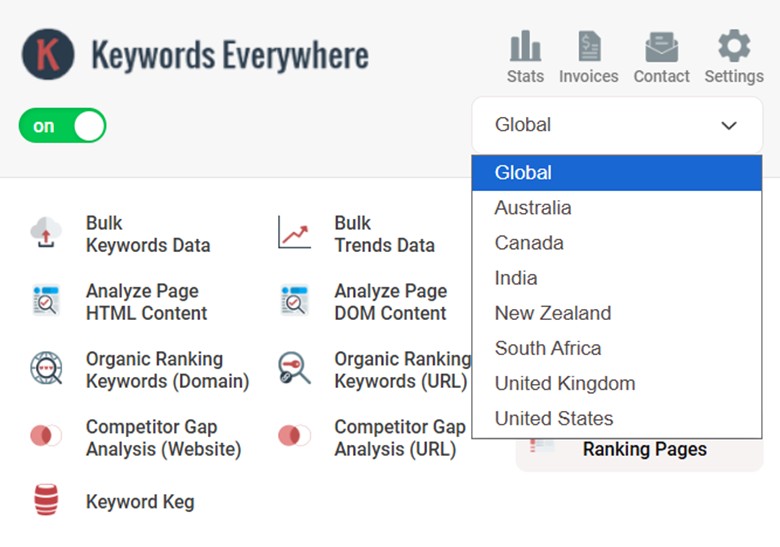Click the Ranking Pages button
The height and width of the screenshot is (547, 780).
click(644, 450)
